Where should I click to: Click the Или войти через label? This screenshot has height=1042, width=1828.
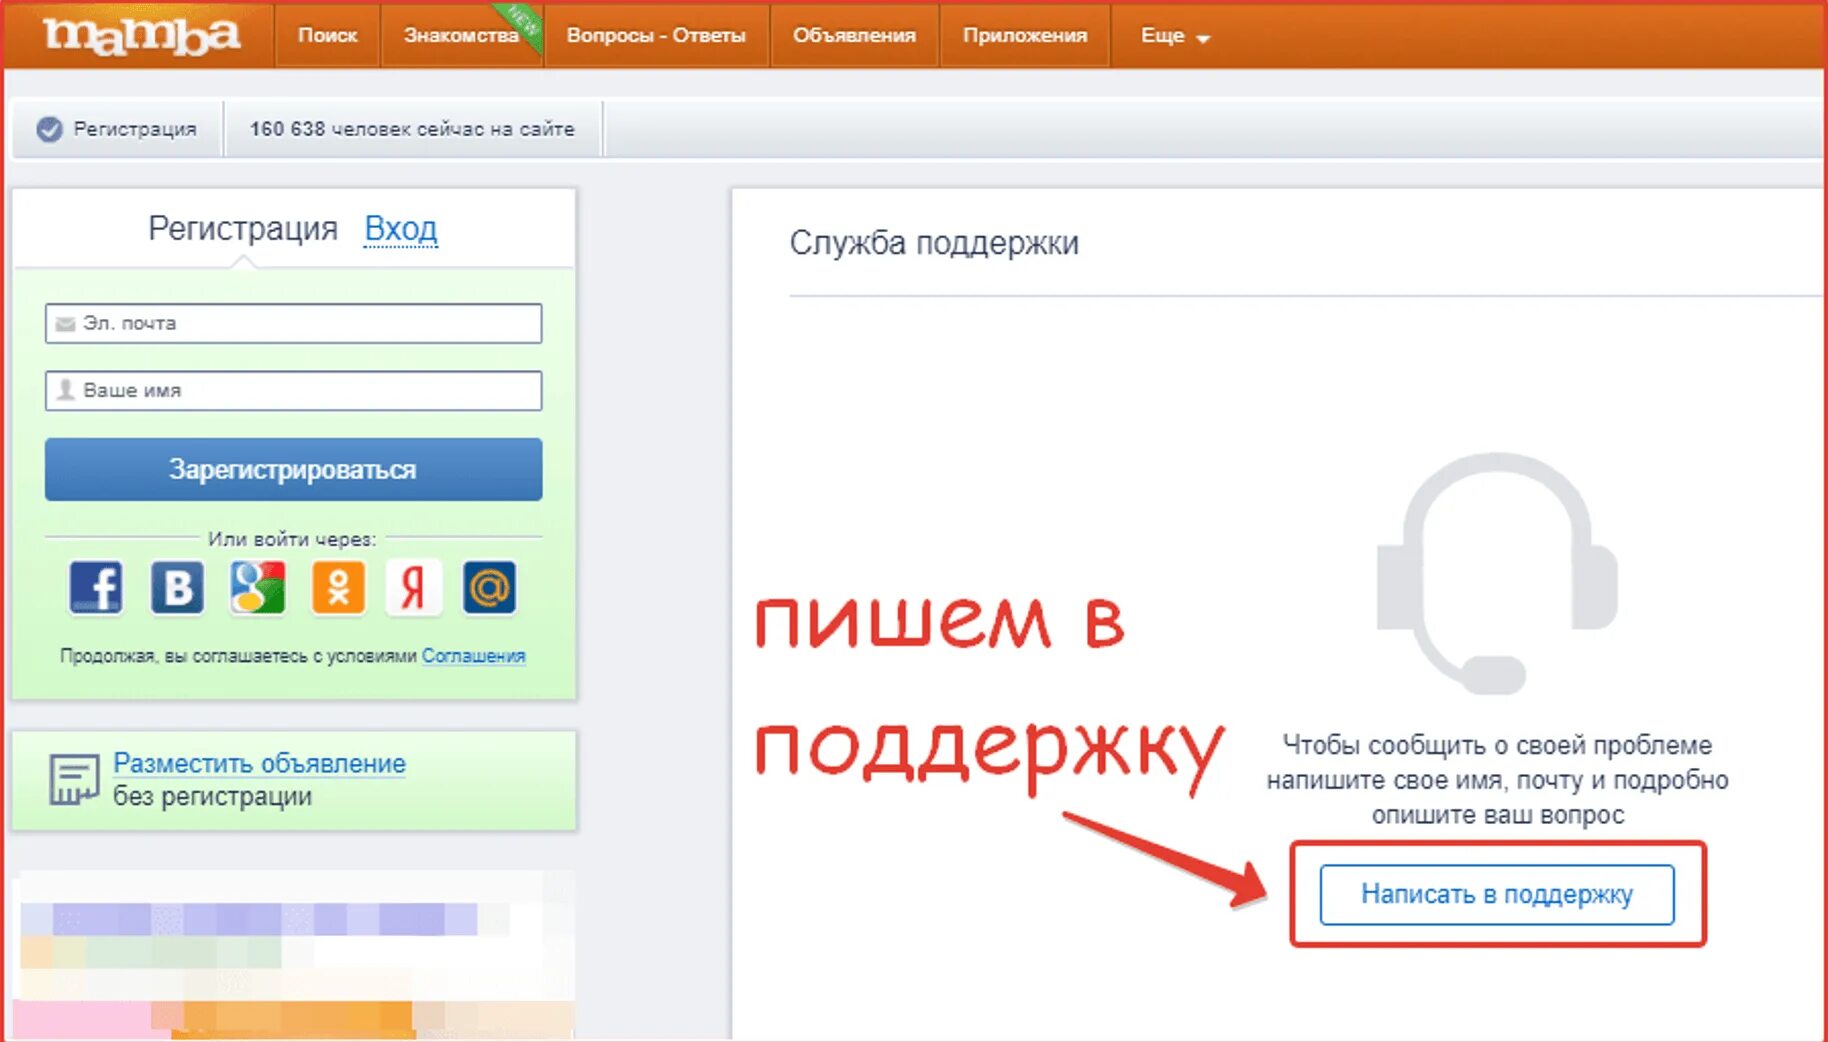292,539
